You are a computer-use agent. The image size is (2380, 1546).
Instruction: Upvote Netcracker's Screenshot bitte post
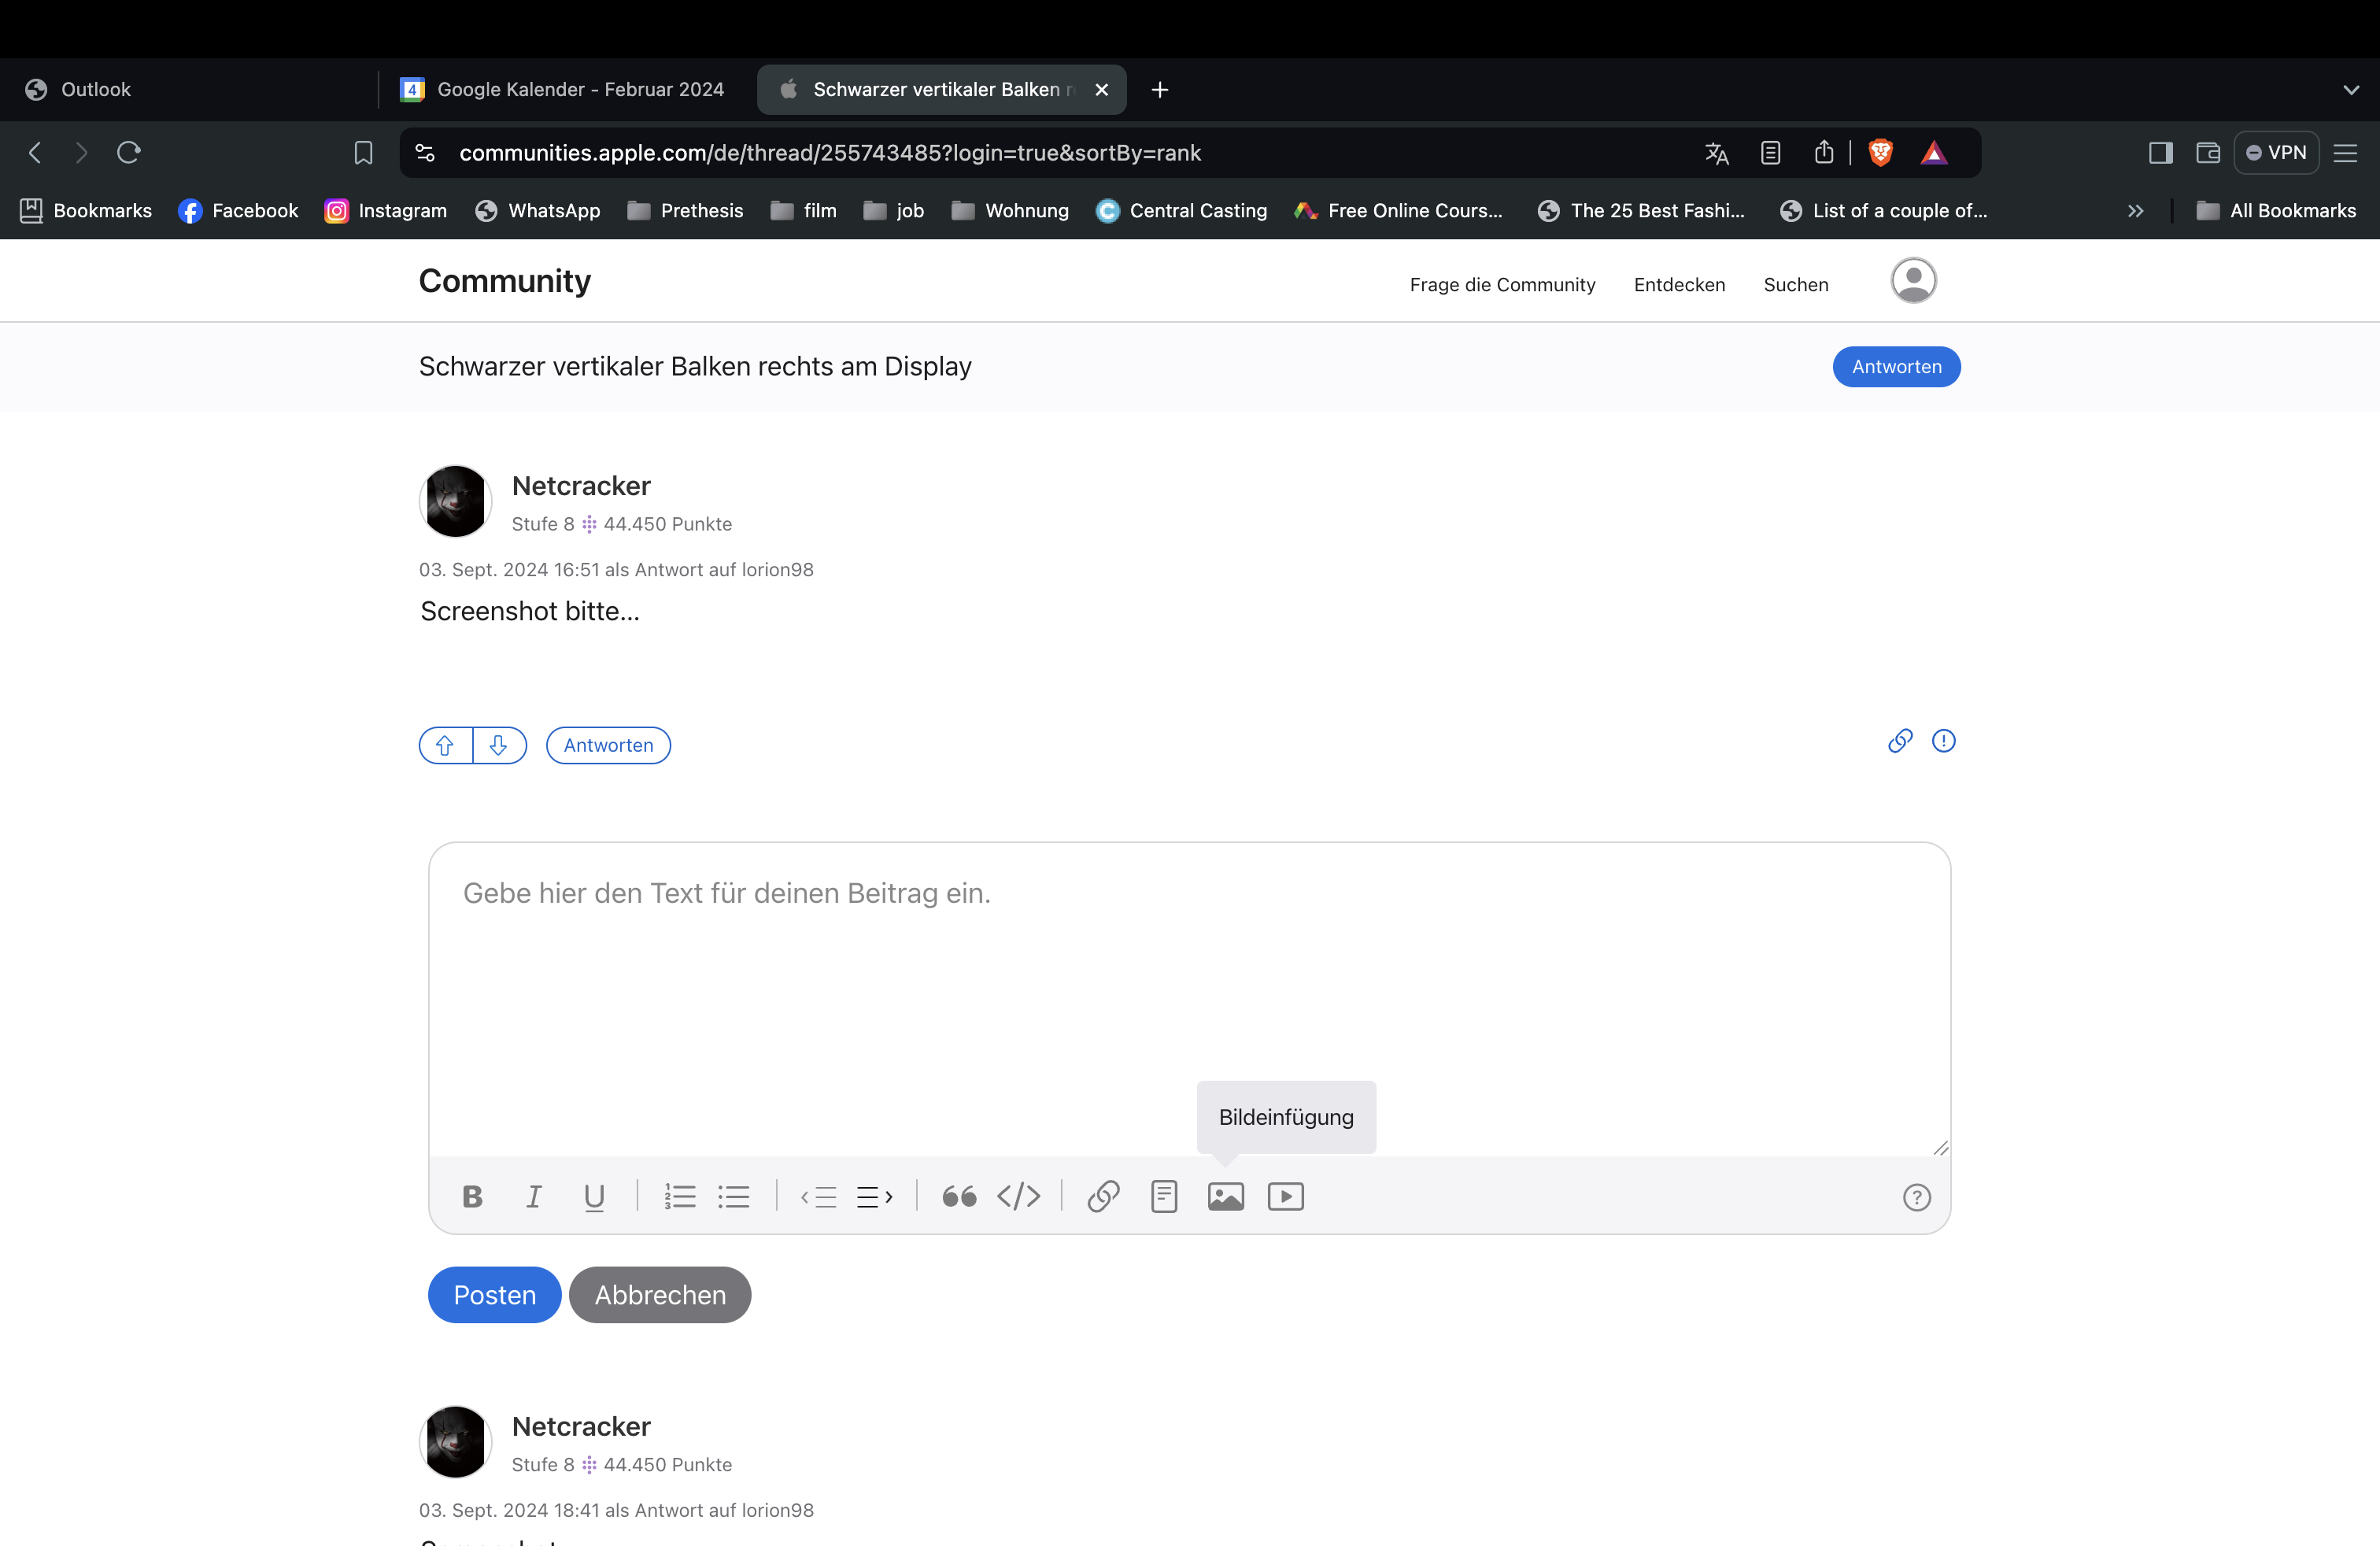(445, 745)
